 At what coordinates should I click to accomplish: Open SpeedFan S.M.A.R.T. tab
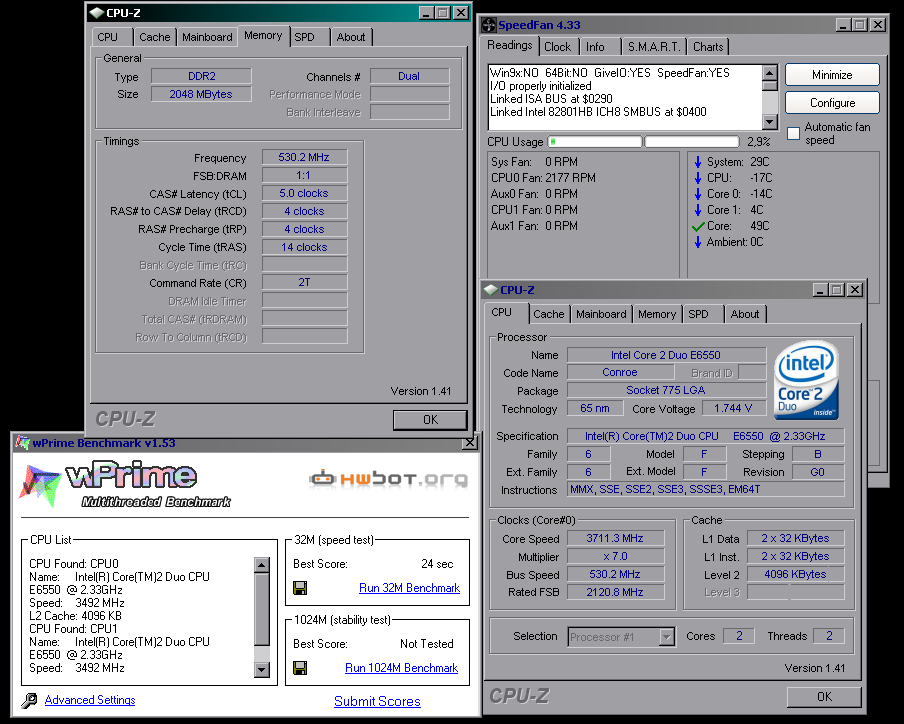pyautogui.click(x=654, y=47)
